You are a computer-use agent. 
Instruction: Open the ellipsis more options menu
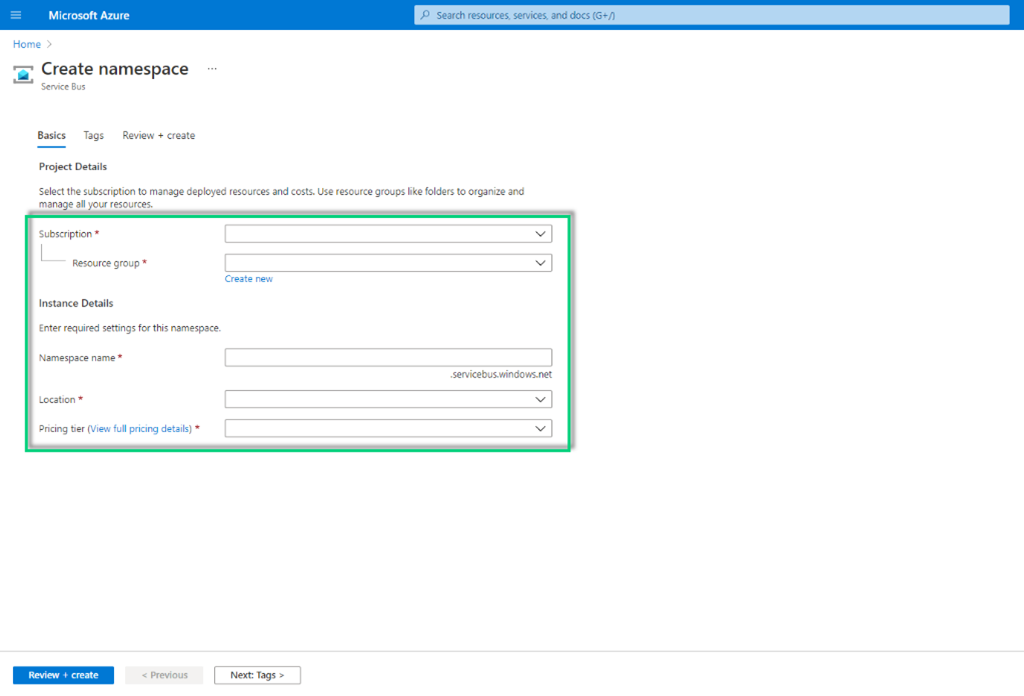tap(212, 69)
